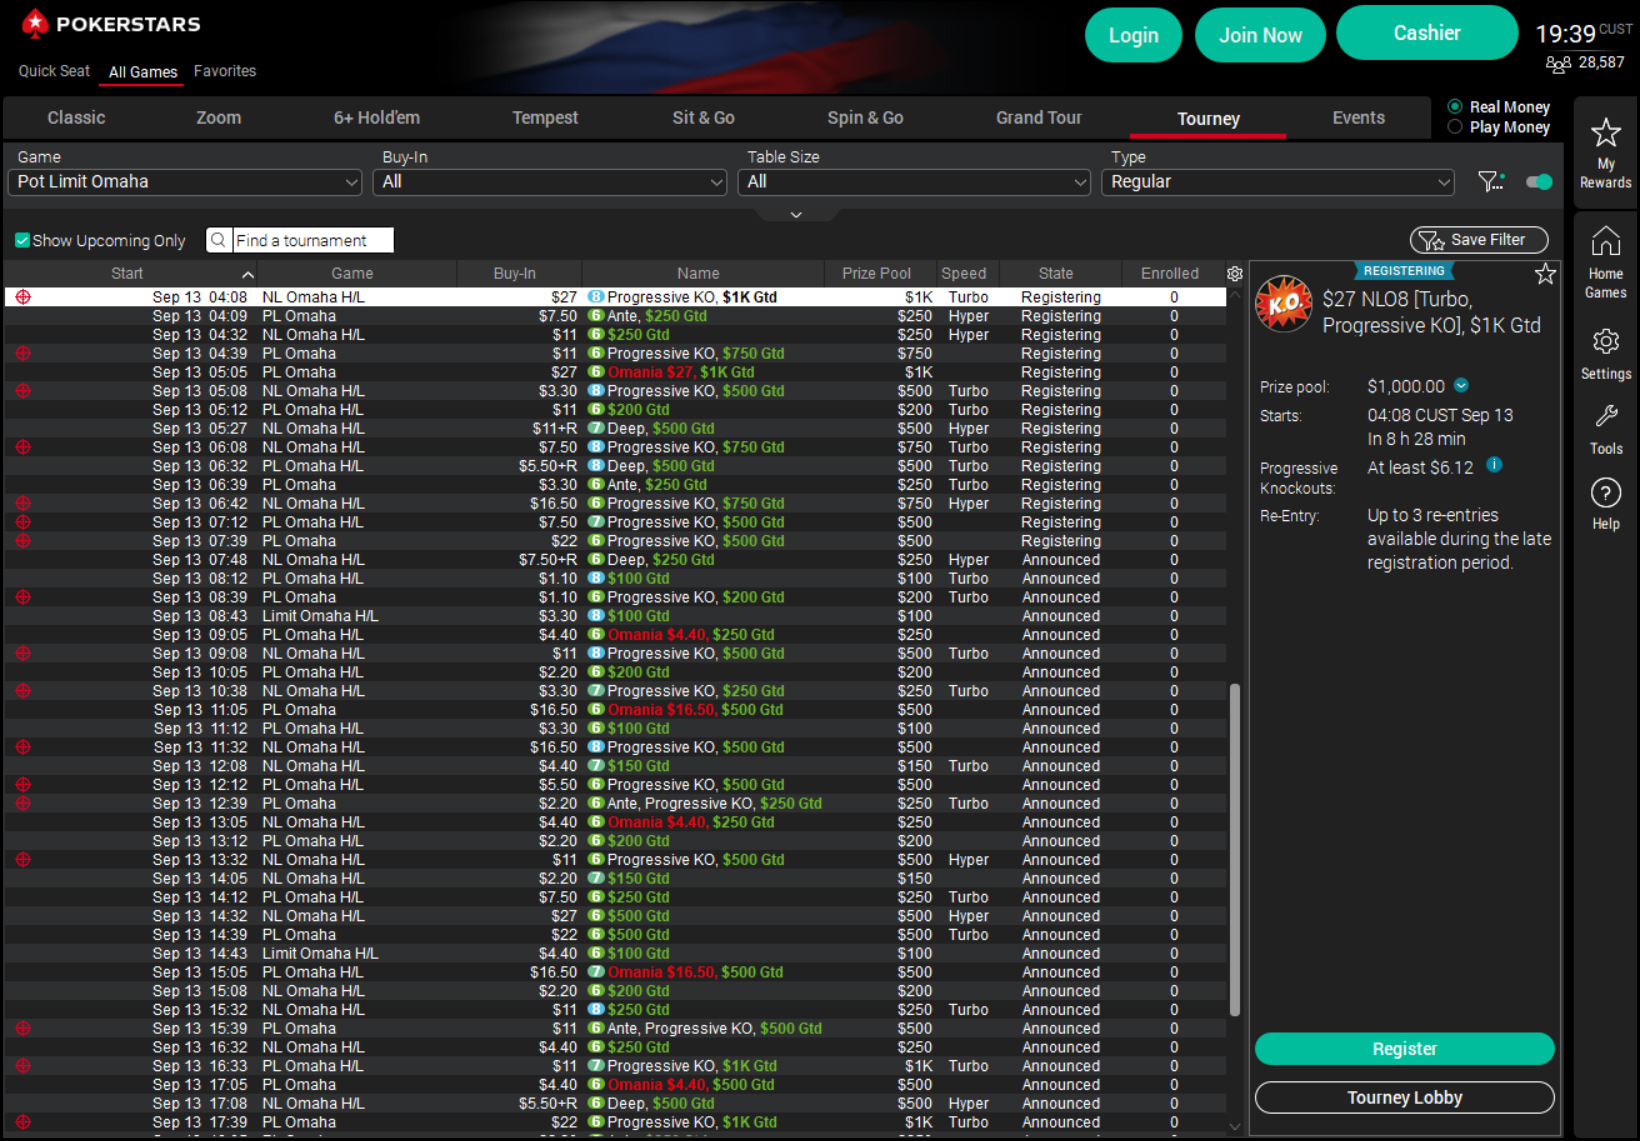Open Events tab
The image size is (1640, 1141).
coord(1358,118)
